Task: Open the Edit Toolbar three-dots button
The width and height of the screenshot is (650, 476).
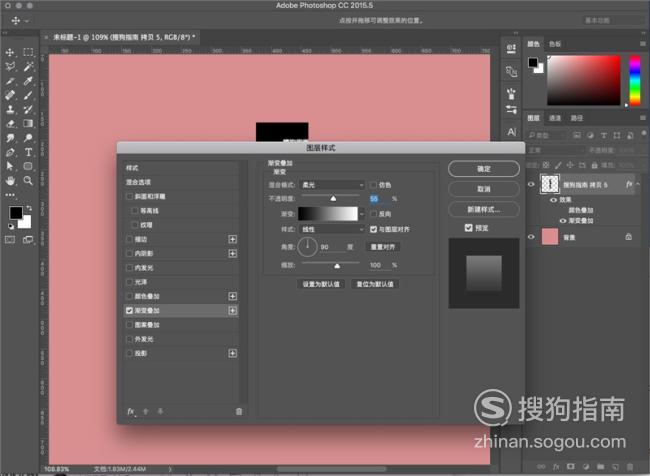Action: 10,194
